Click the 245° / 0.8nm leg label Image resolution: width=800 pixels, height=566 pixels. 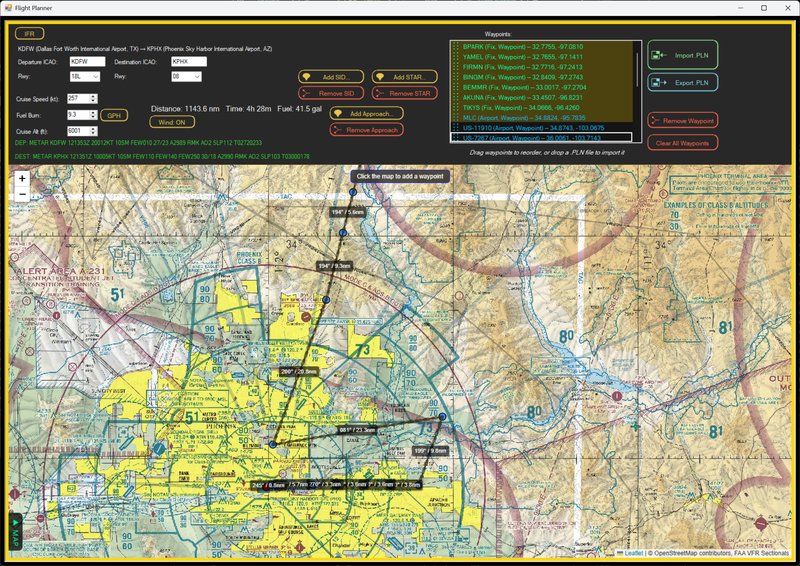click(x=268, y=485)
